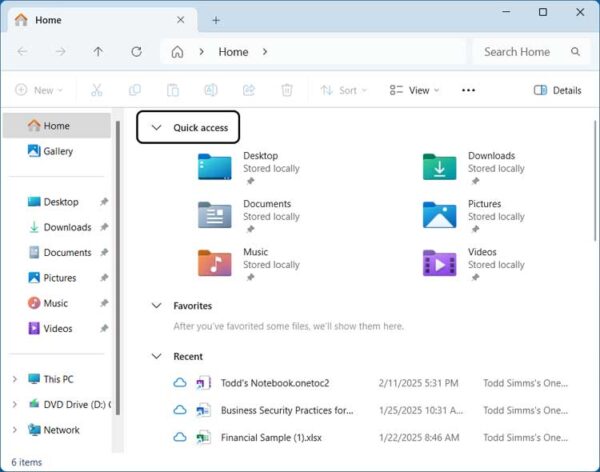Open the Music folder icon in Quick access
The height and width of the screenshot is (472, 600).
coord(215,264)
